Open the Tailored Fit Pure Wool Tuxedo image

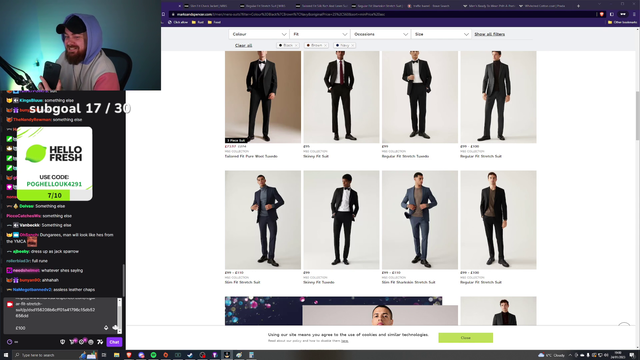pos(263,97)
